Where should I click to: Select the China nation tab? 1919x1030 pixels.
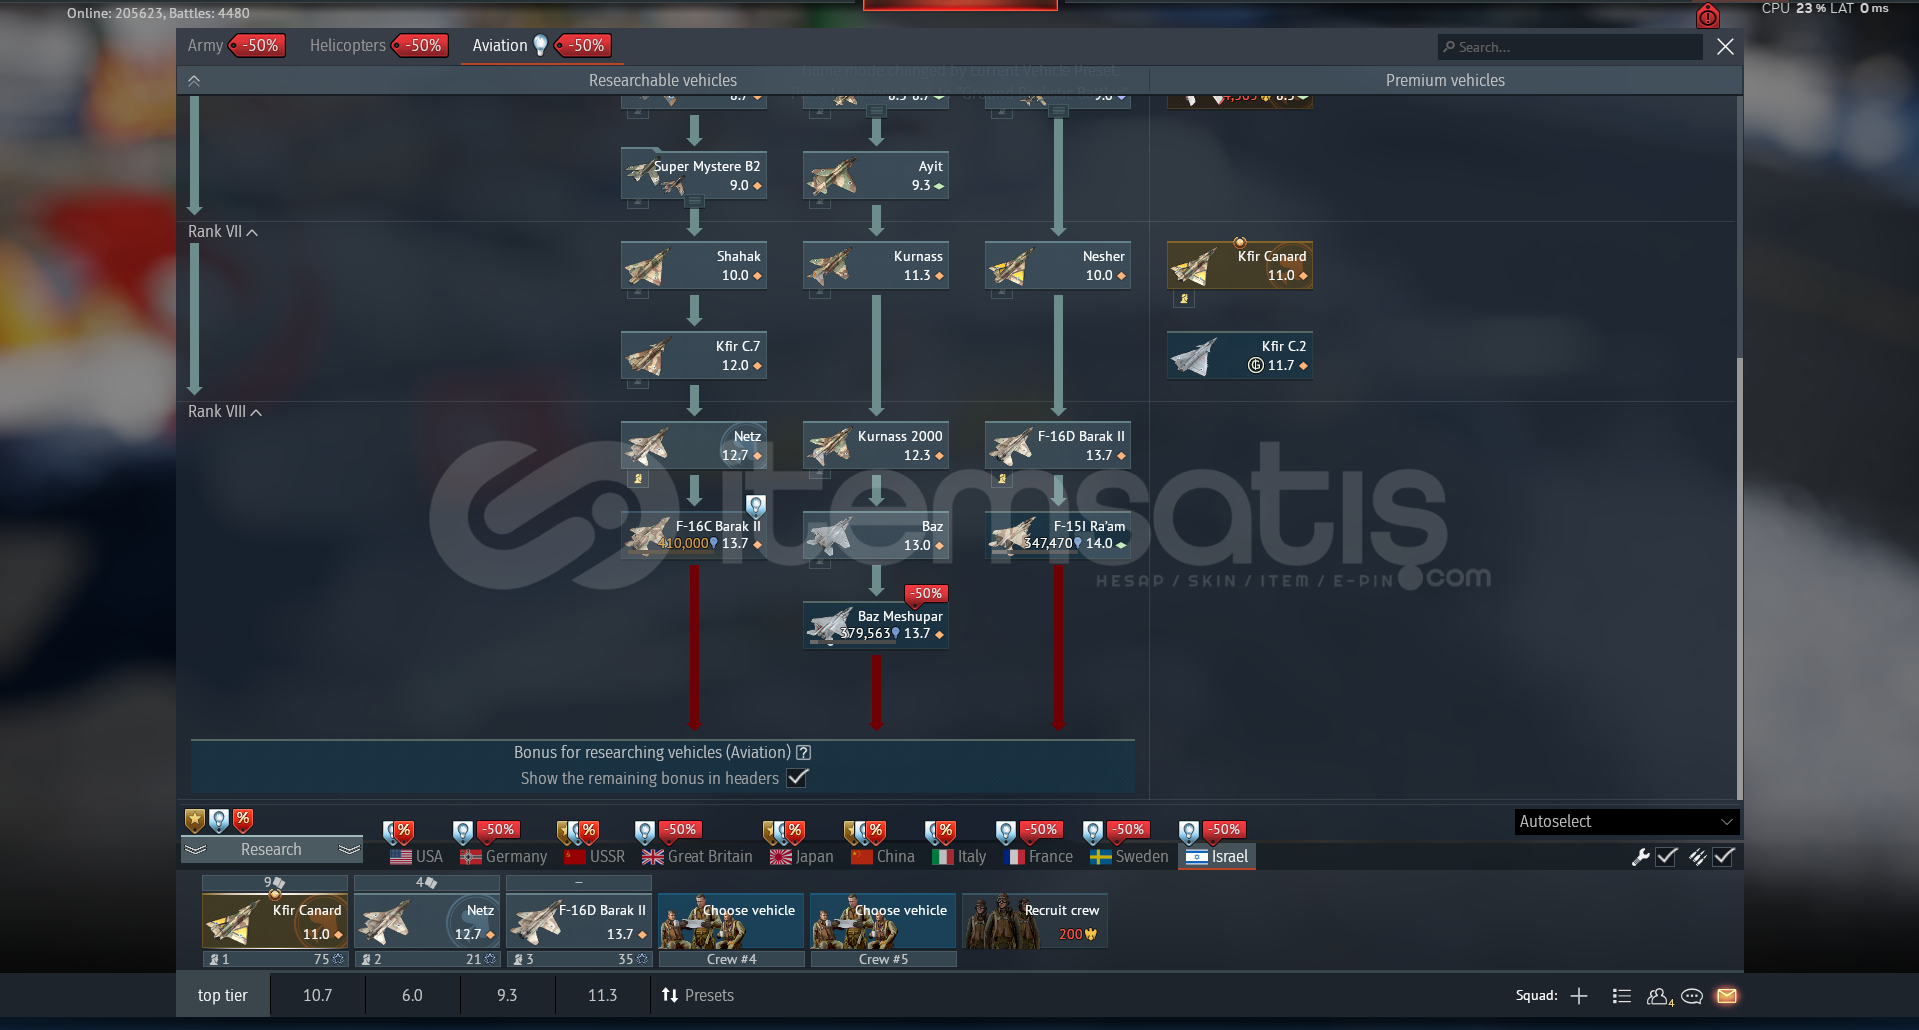(x=883, y=857)
